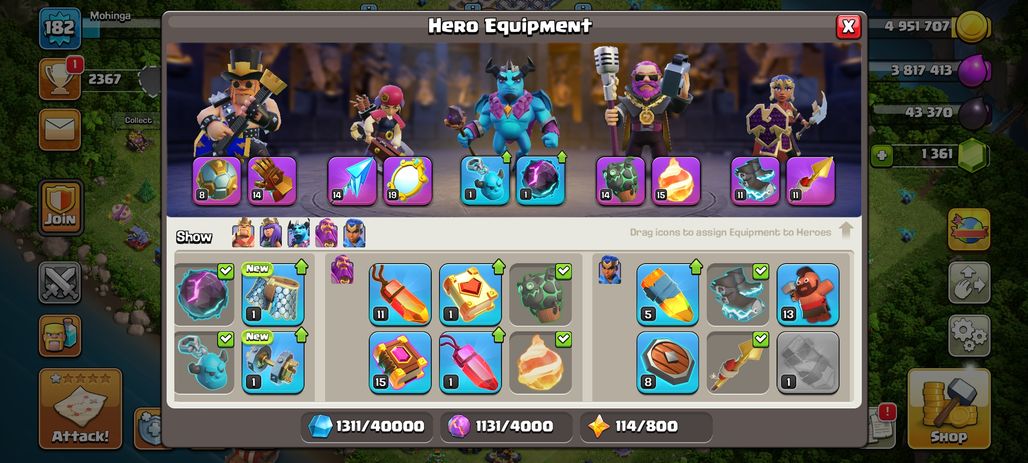
Task: Click the upgrade arrow on Noble Iron
Action: (x=301, y=334)
